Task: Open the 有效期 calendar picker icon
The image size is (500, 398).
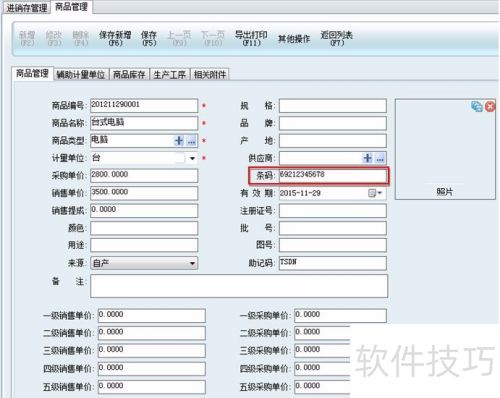Action: 372,193
